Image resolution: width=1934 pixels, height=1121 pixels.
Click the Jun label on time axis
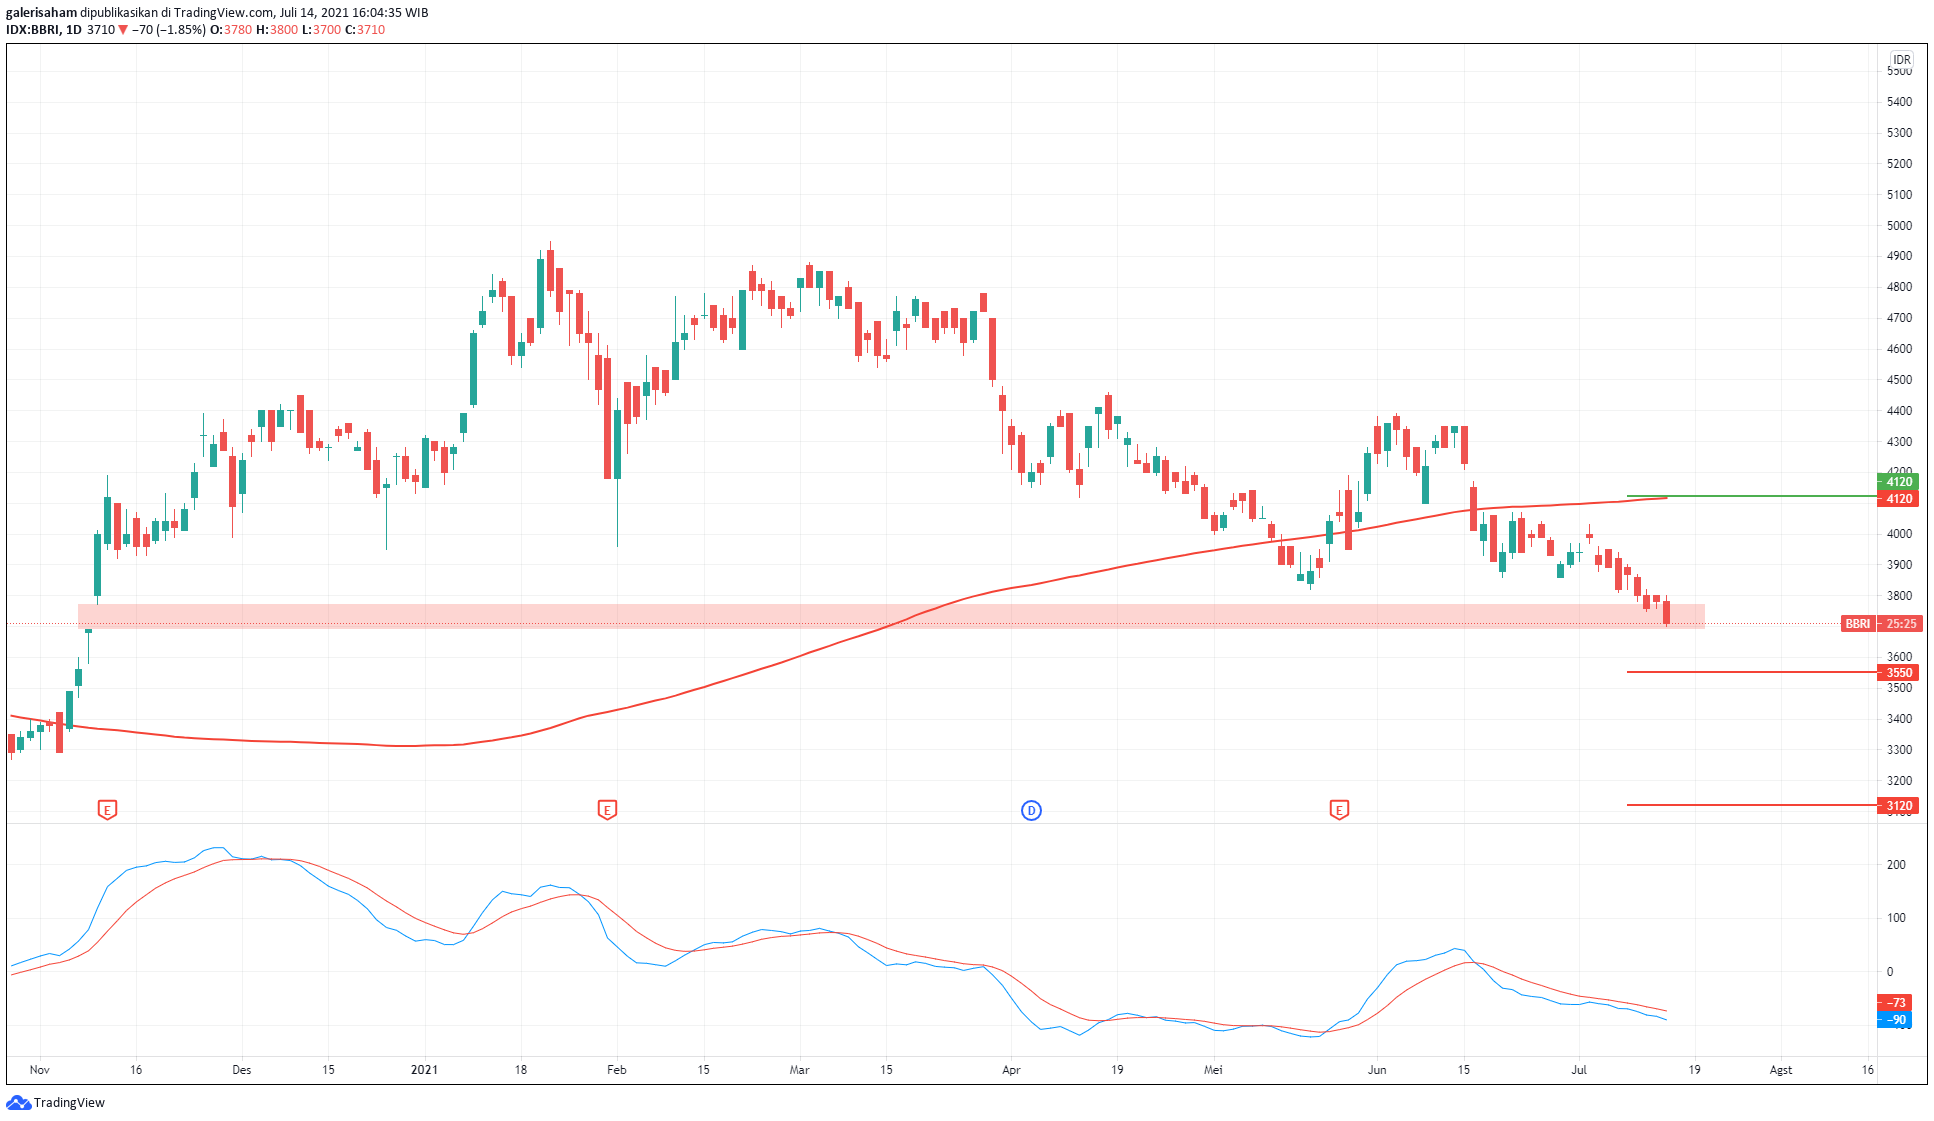click(x=1377, y=1069)
